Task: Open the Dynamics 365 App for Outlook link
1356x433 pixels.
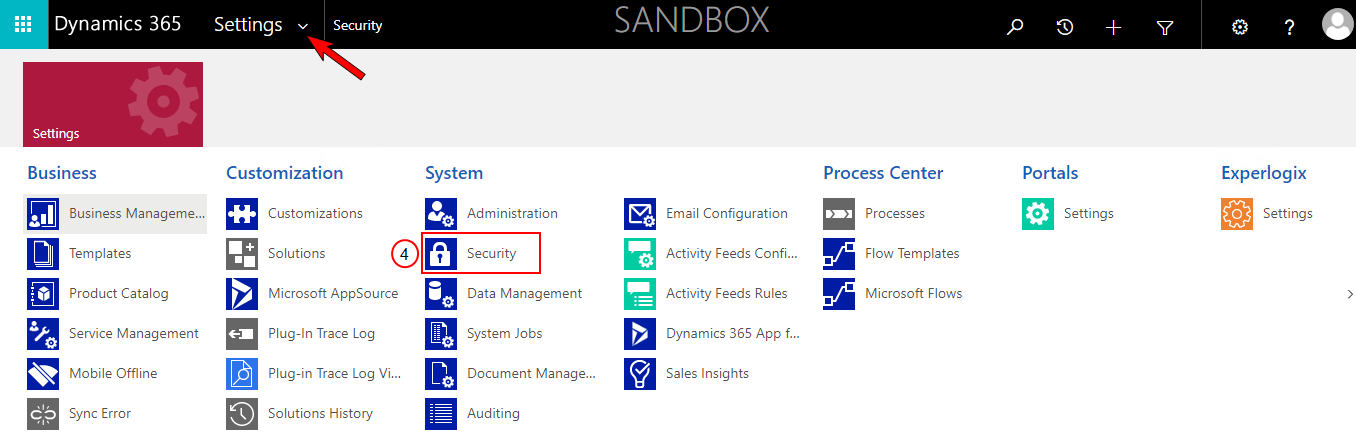Action: pyautogui.click(x=733, y=334)
